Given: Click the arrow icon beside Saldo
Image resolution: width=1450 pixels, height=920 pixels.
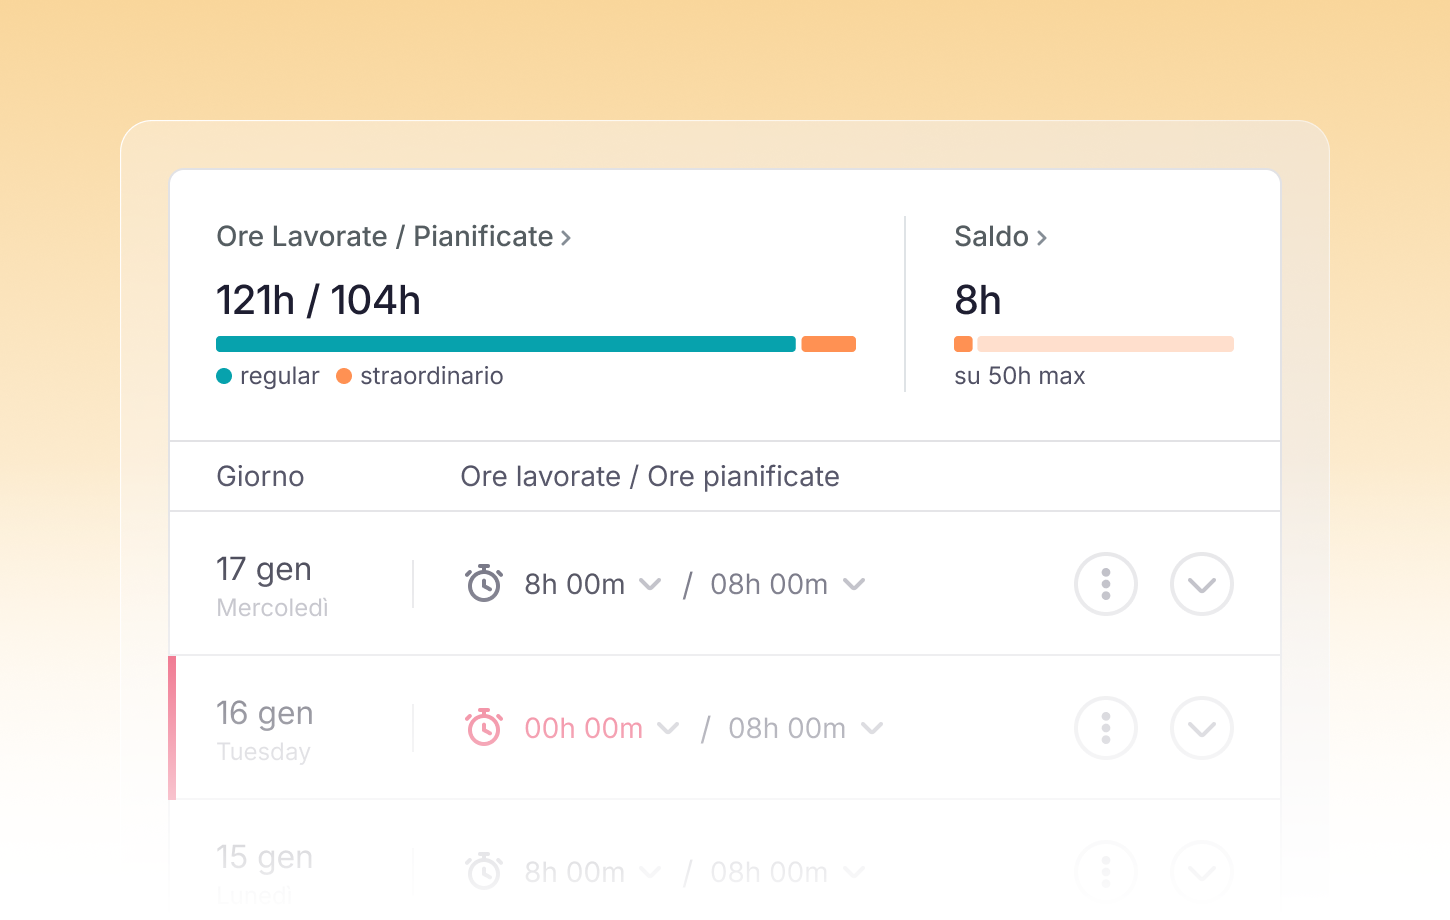Looking at the screenshot, I should (1042, 238).
